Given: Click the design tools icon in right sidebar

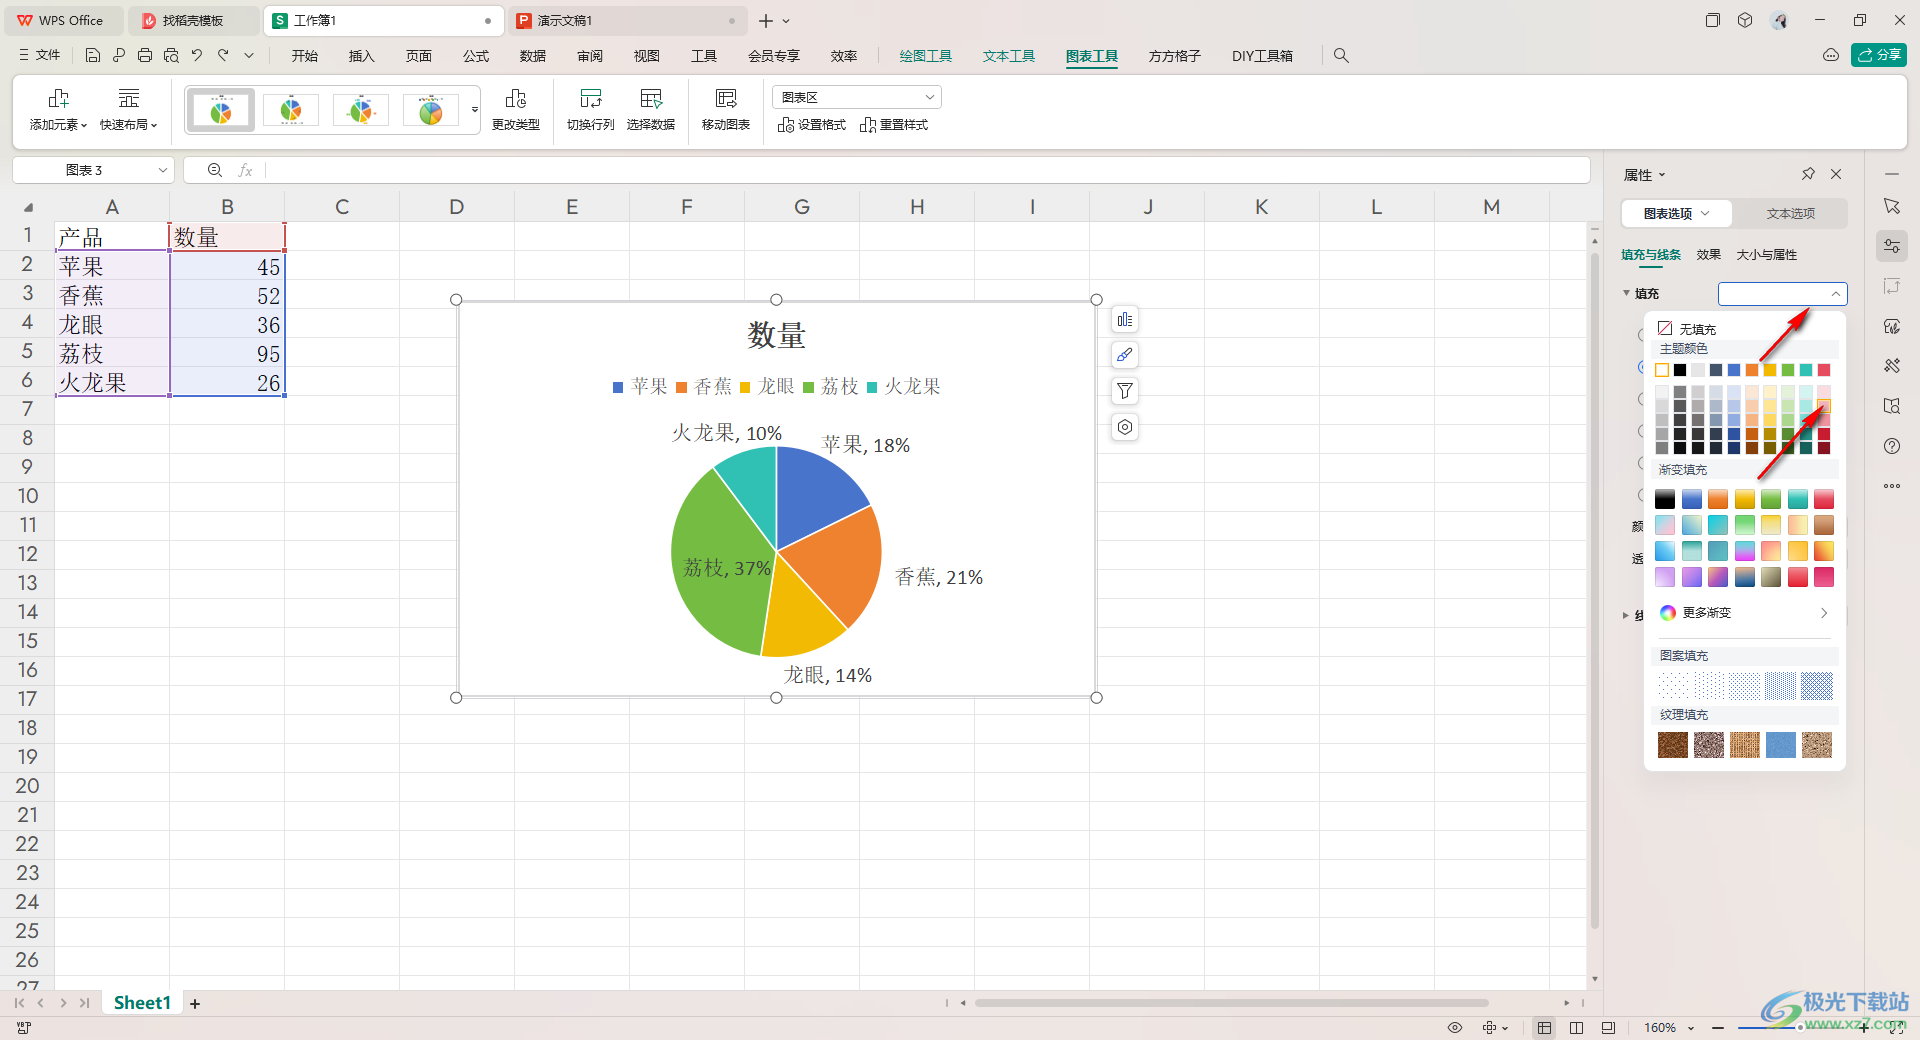Looking at the screenshot, I should [x=1892, y=366].
